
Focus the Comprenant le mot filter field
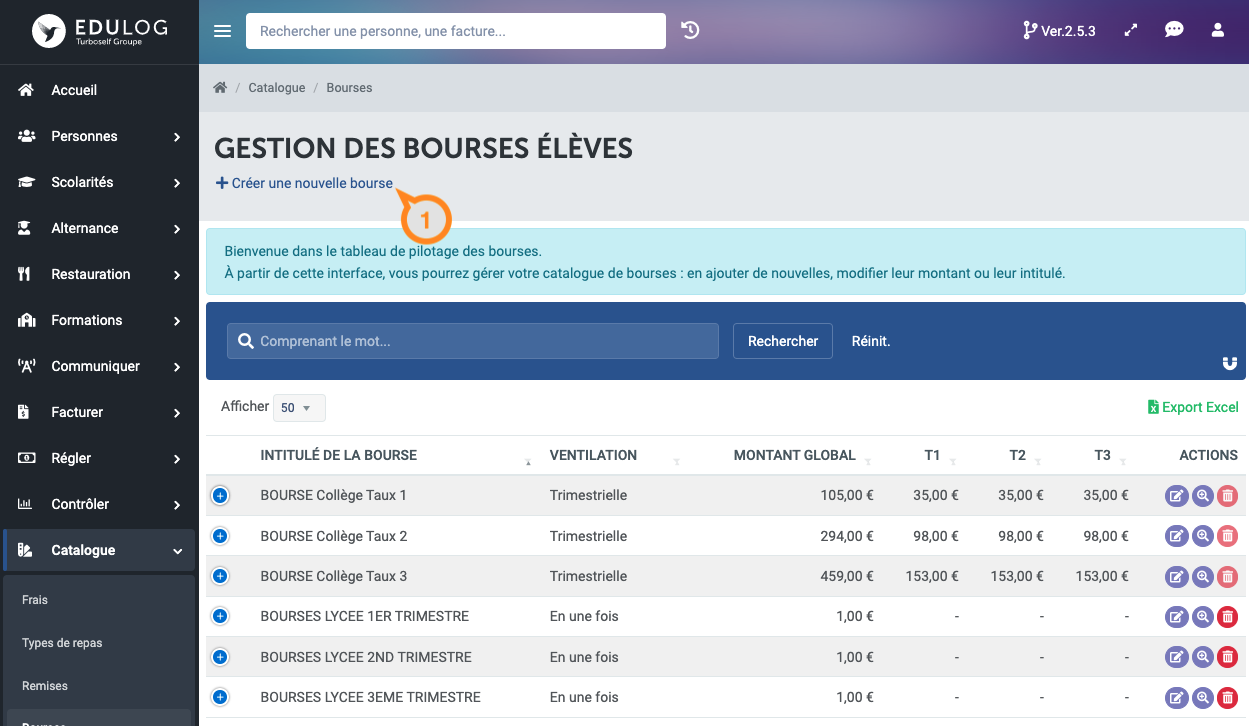coord(473,341)
